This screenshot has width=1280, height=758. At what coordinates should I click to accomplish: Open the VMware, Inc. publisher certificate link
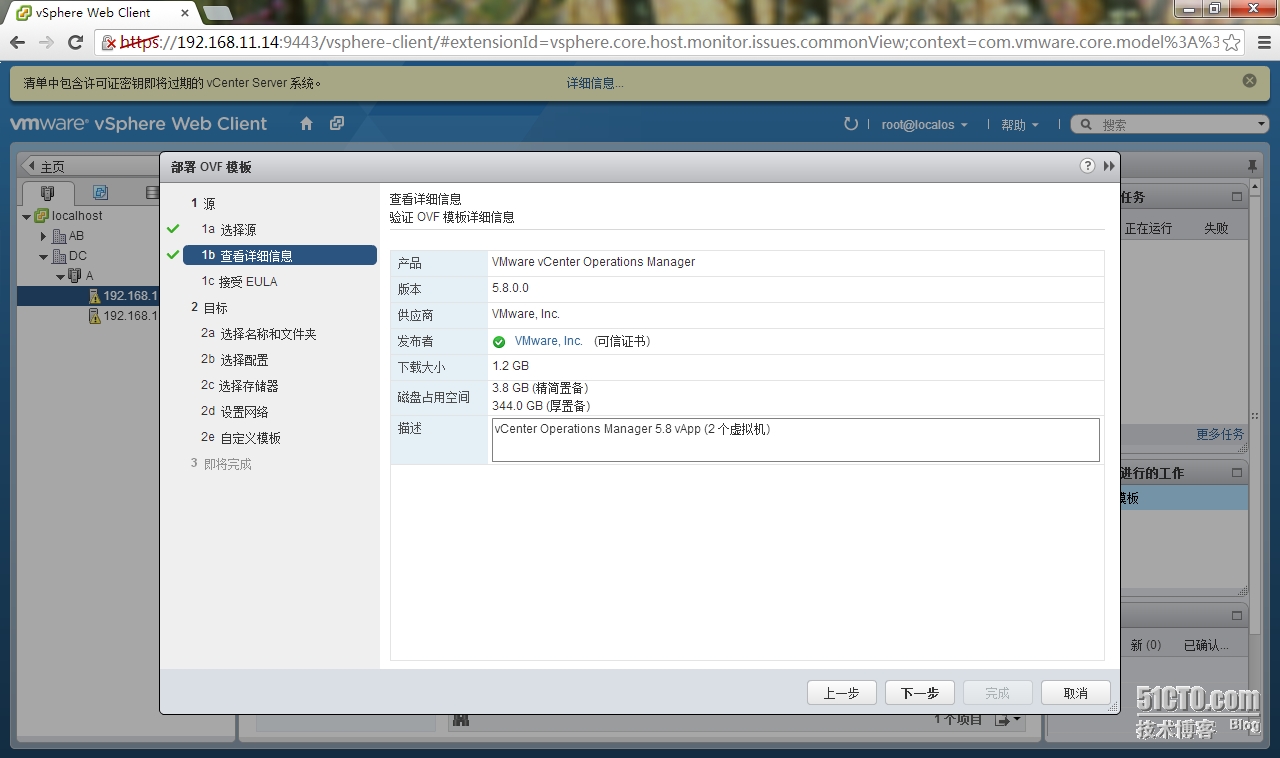tap(548, 341)
